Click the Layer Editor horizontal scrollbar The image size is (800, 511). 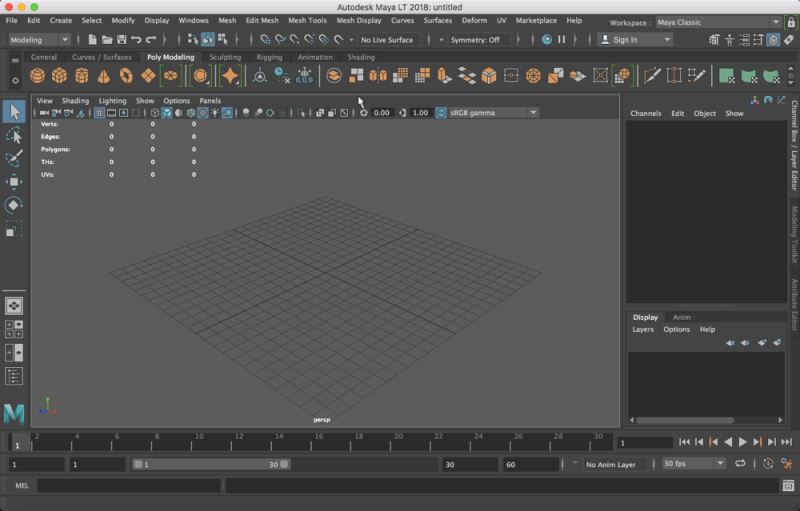685,420
